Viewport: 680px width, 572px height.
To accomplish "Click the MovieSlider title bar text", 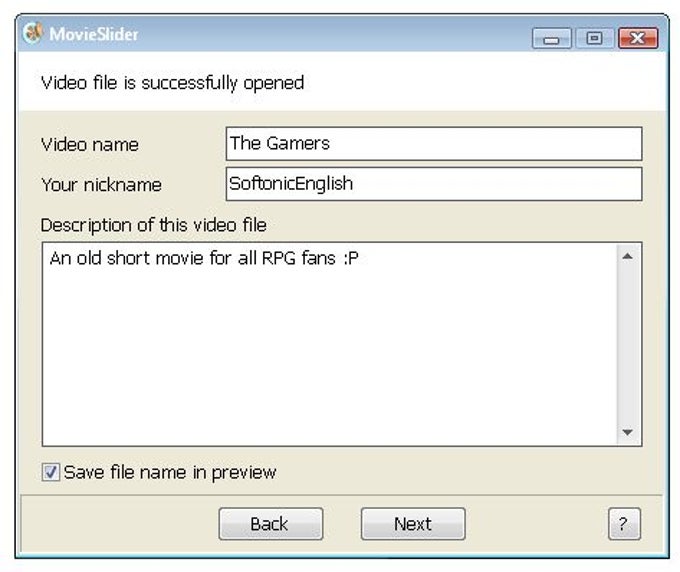I will click(95, 35).
